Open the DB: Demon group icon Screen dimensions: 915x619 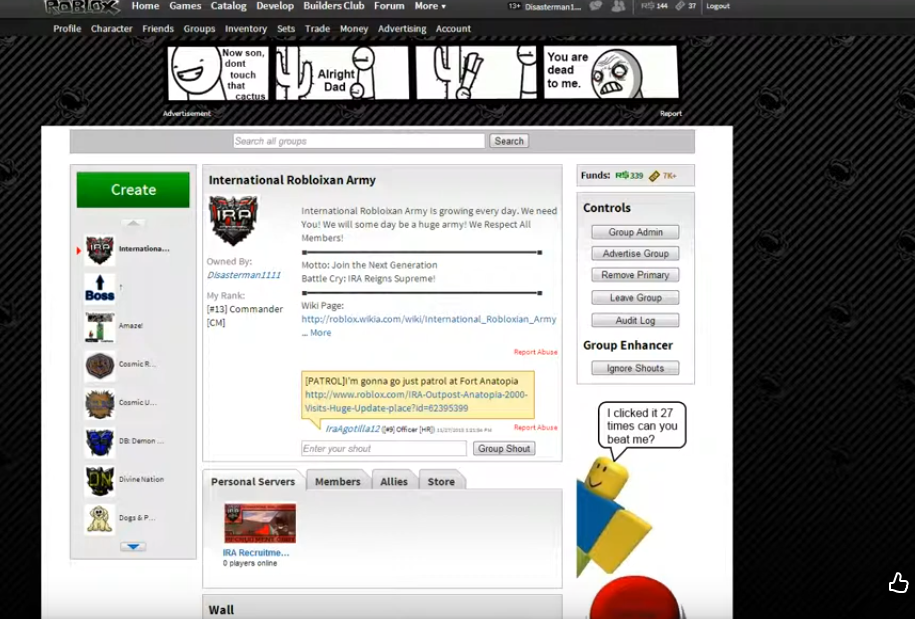click(100, 442)
